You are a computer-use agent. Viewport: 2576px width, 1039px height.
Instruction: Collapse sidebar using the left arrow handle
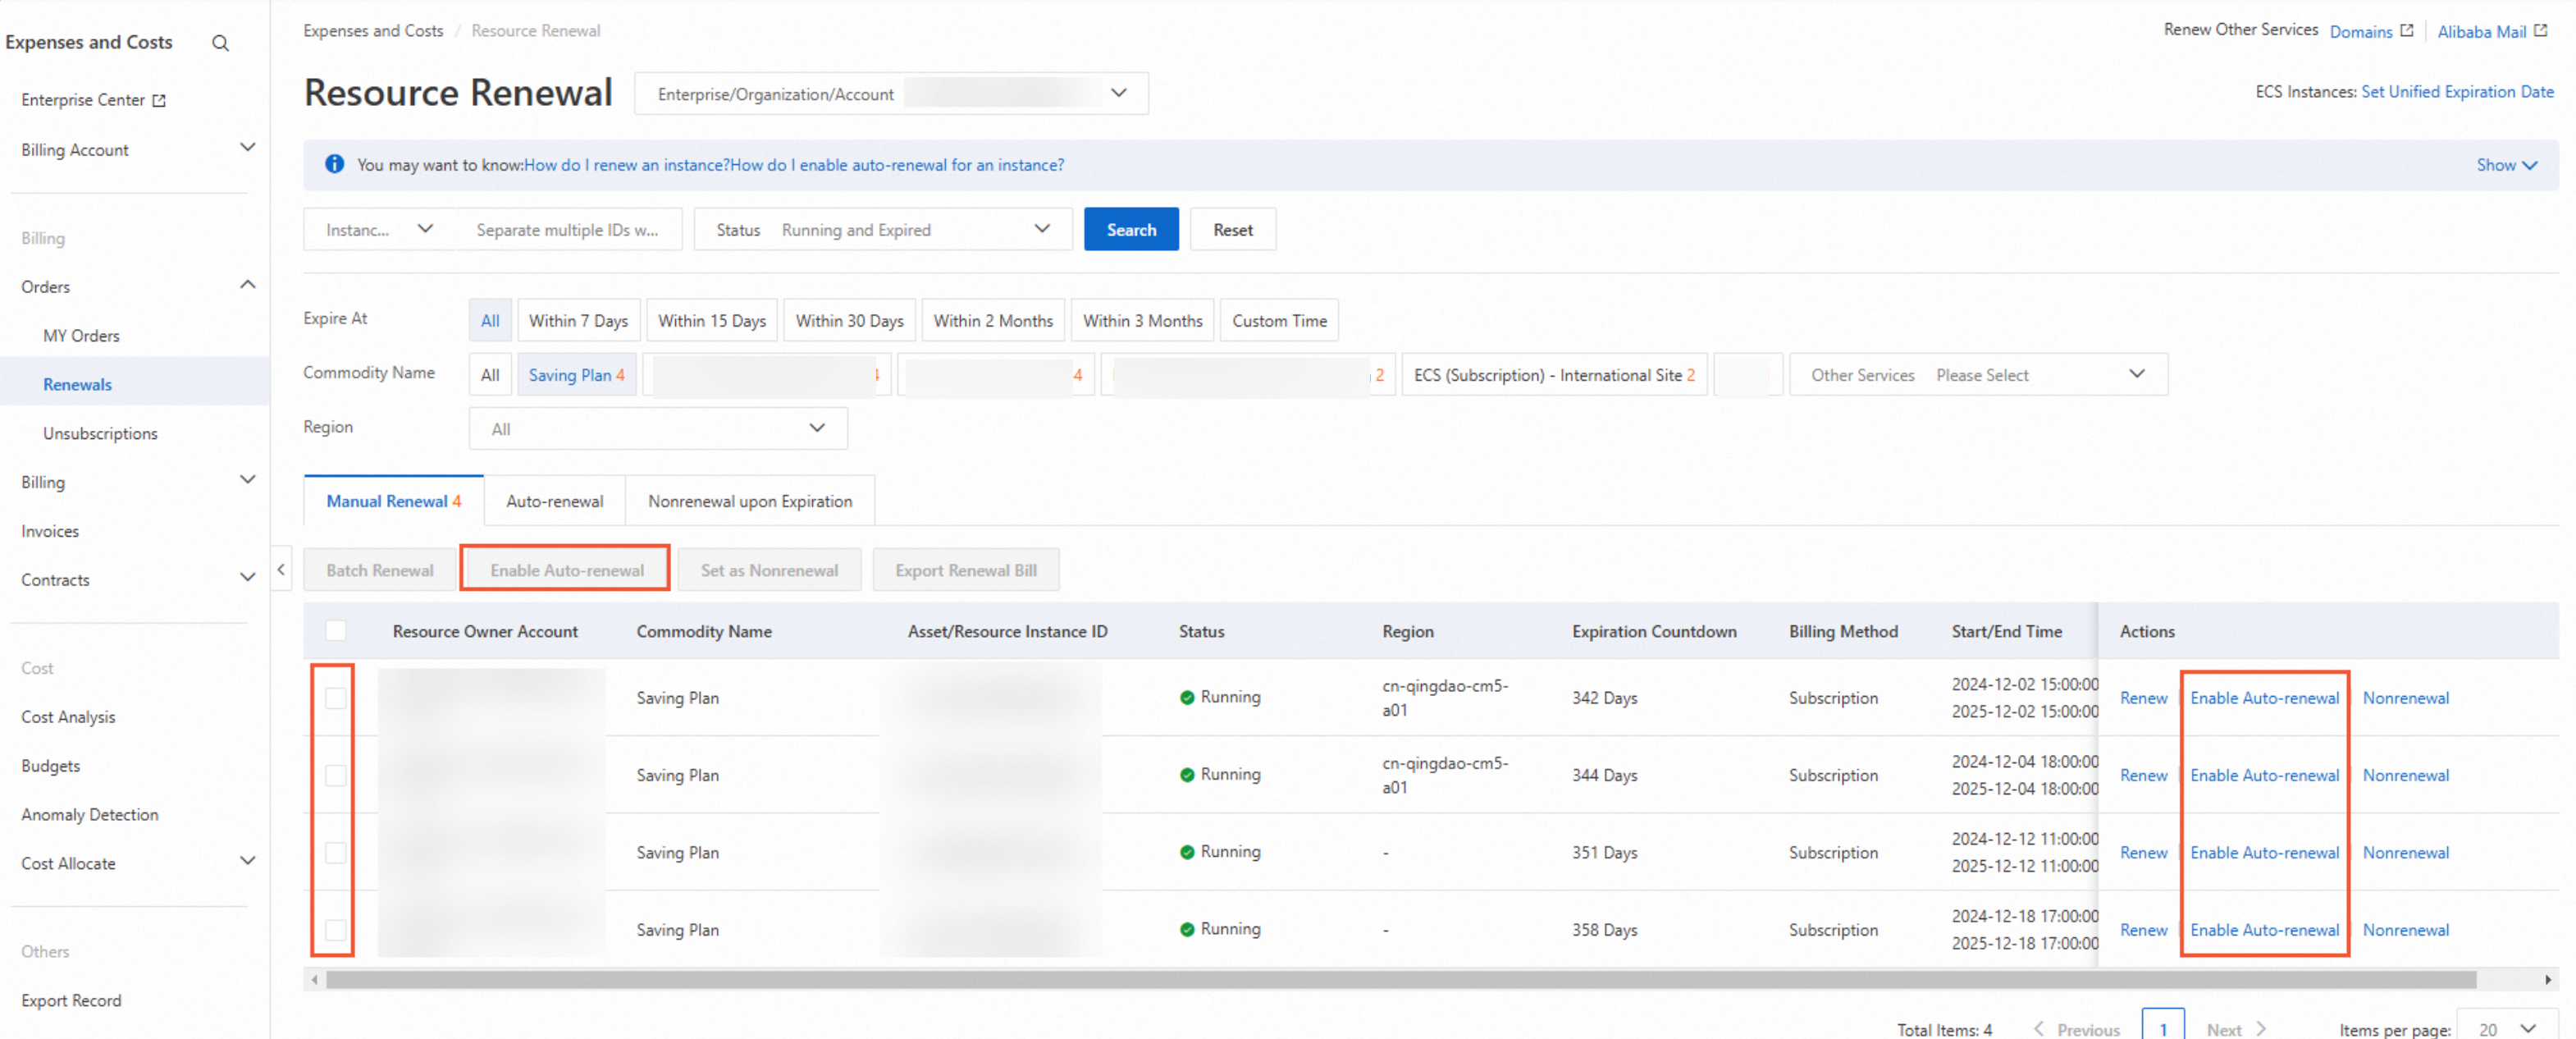281,569
